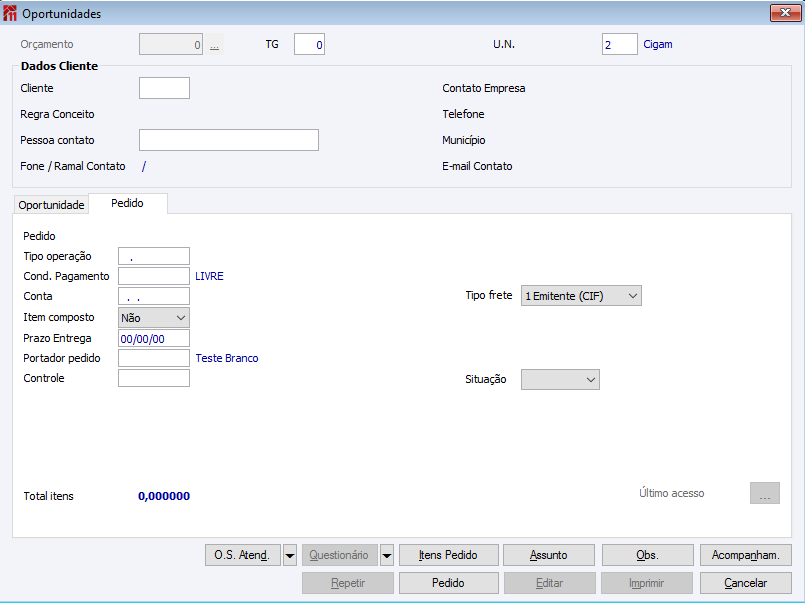Click the Controle input field

click(x=154, y=378)
